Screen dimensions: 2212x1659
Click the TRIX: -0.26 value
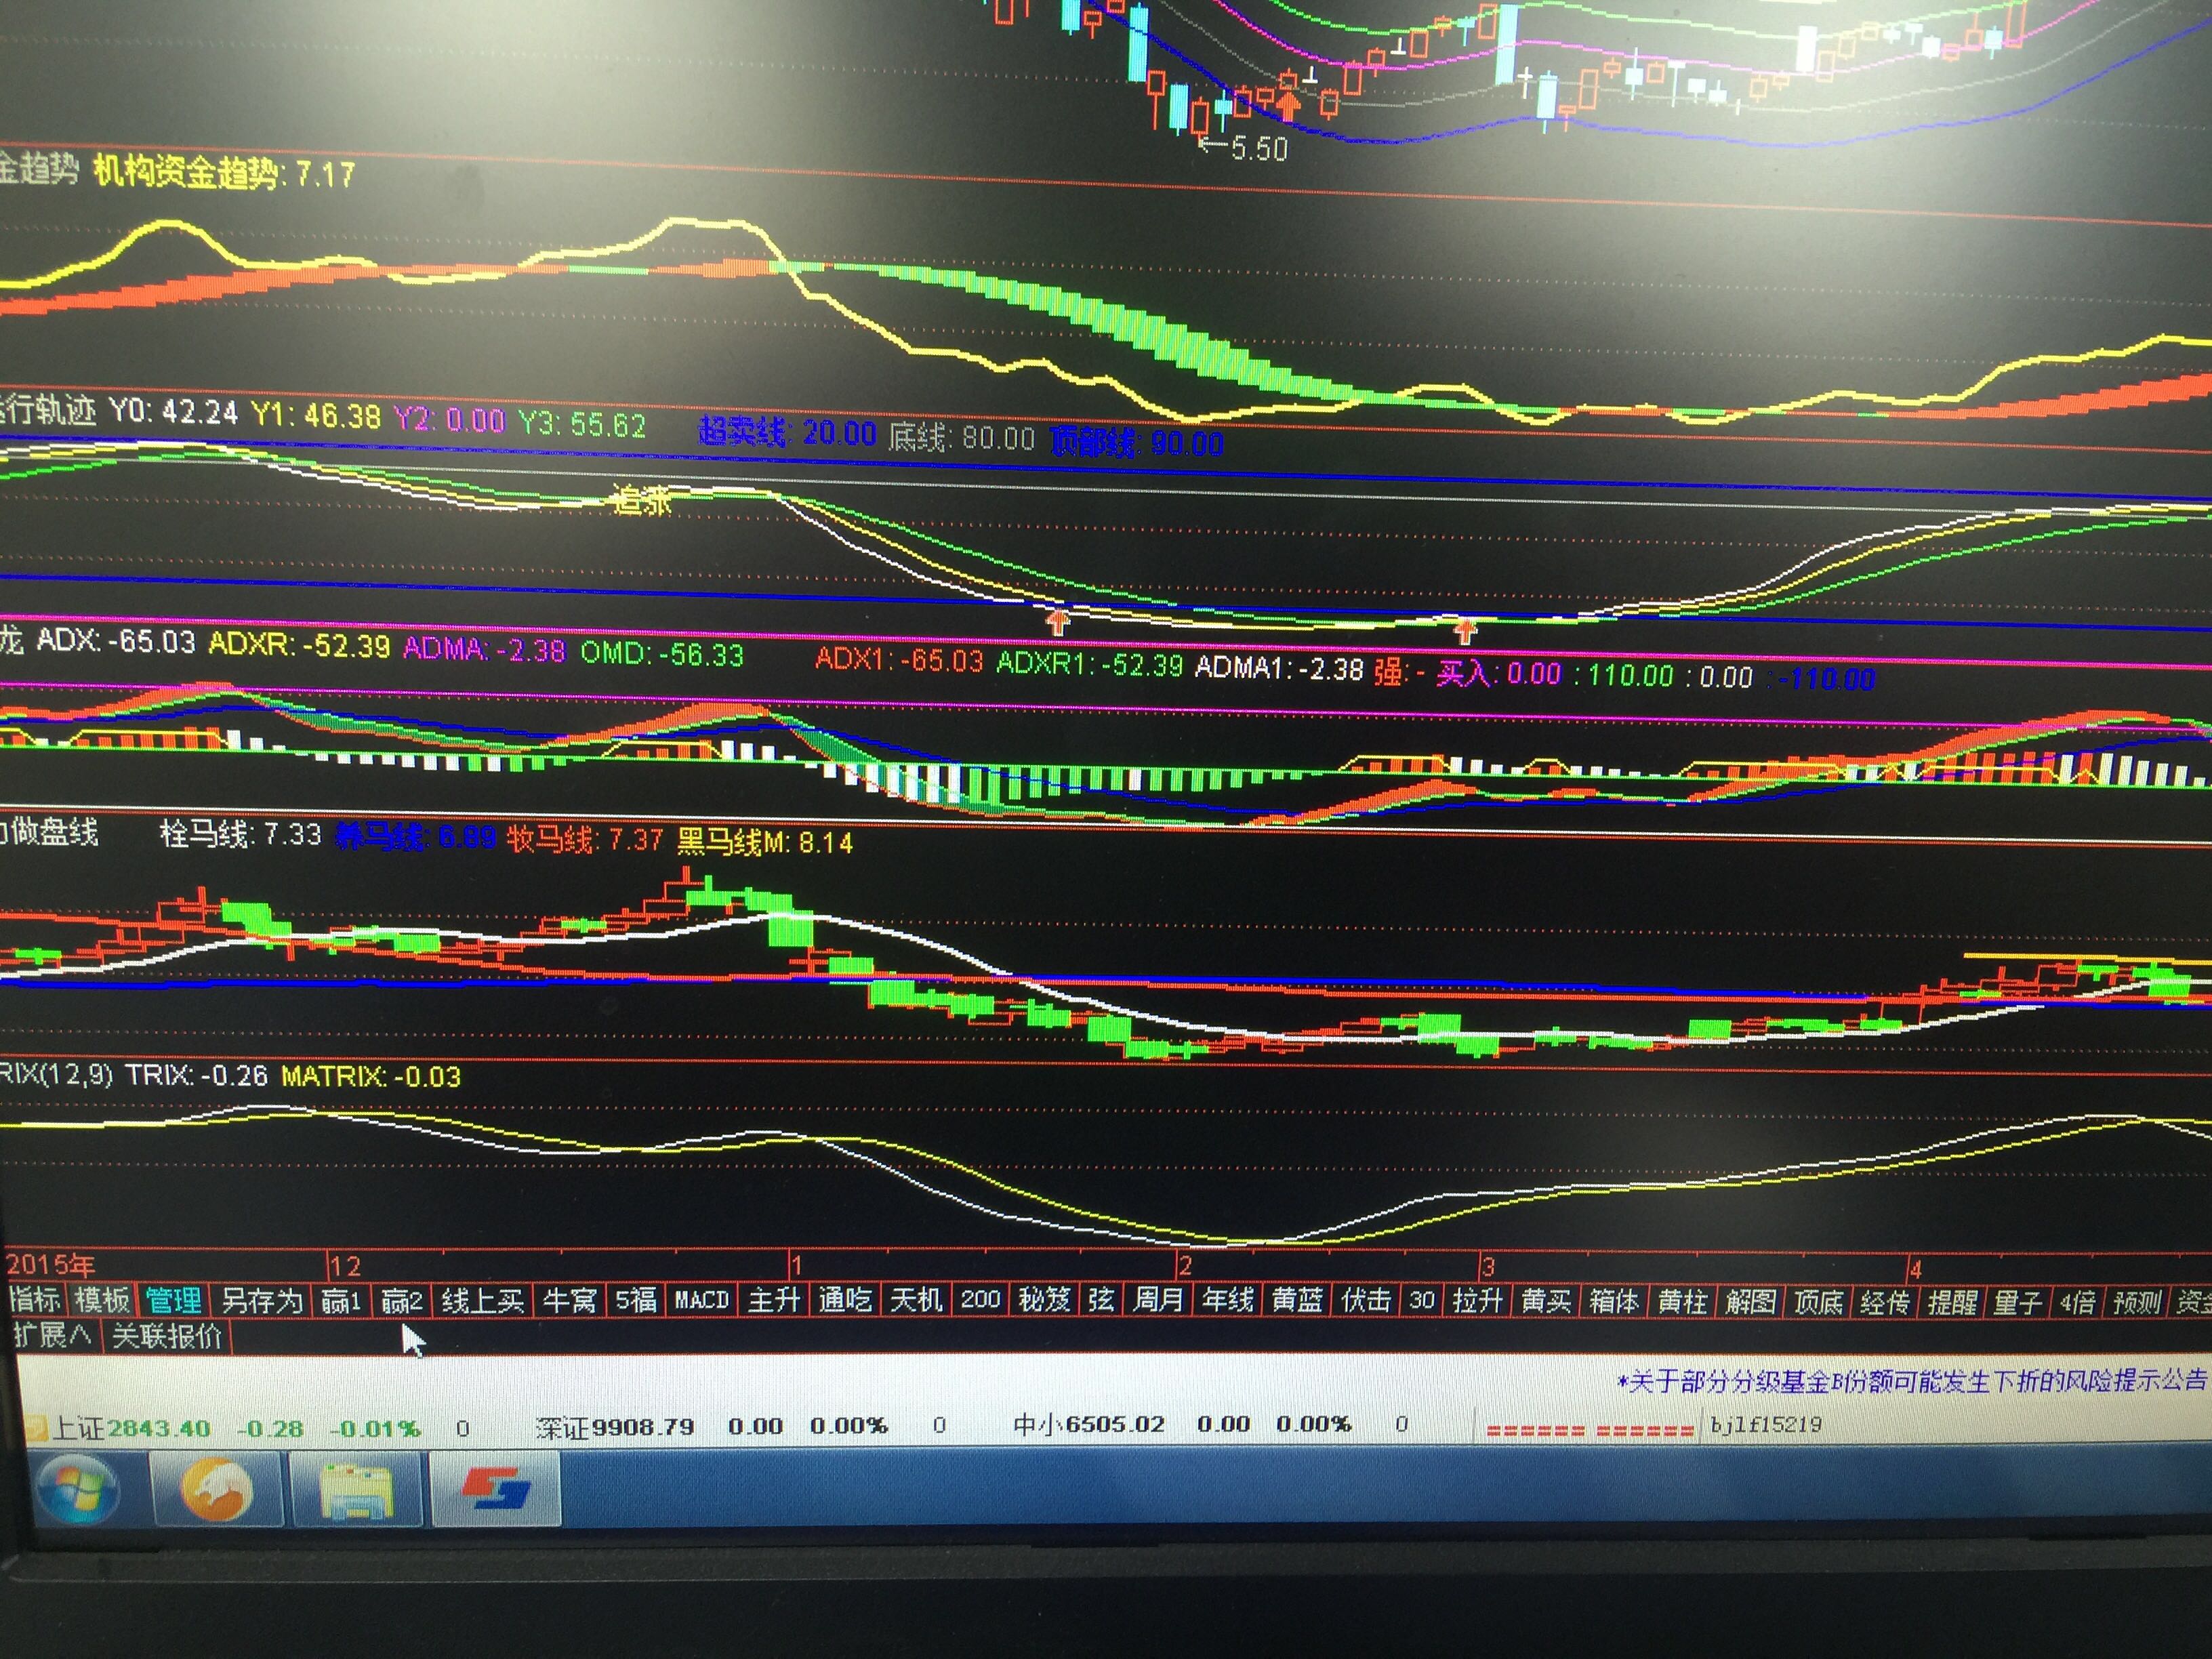pos(196,1076)
